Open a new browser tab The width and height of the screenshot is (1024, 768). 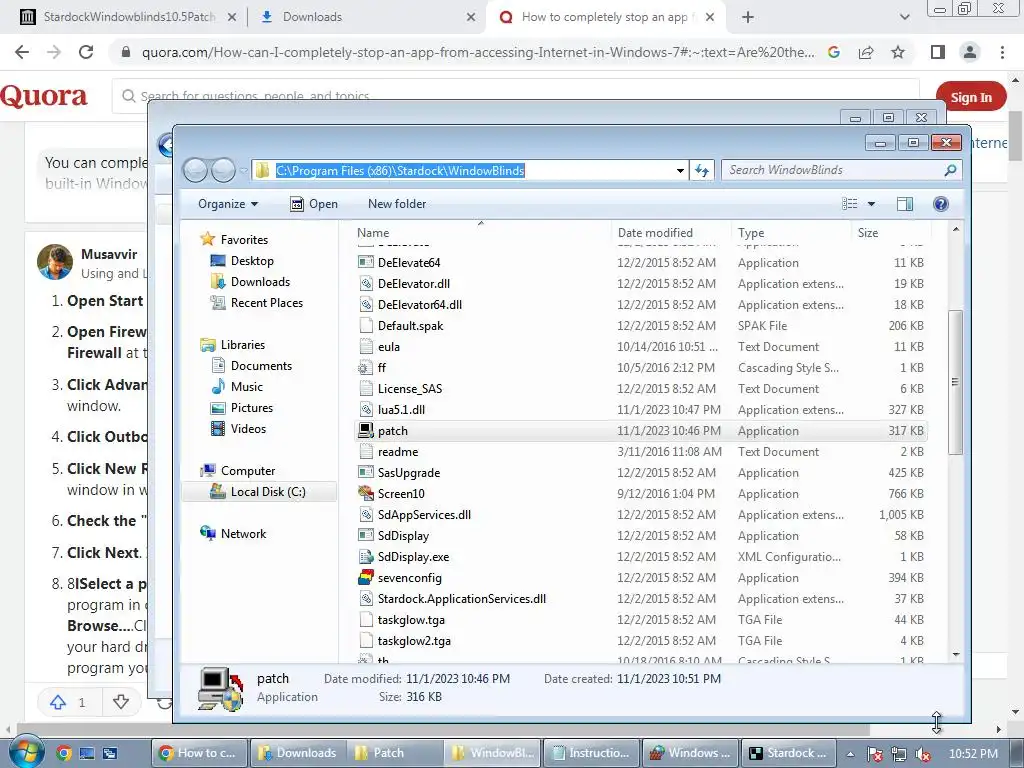748,18
